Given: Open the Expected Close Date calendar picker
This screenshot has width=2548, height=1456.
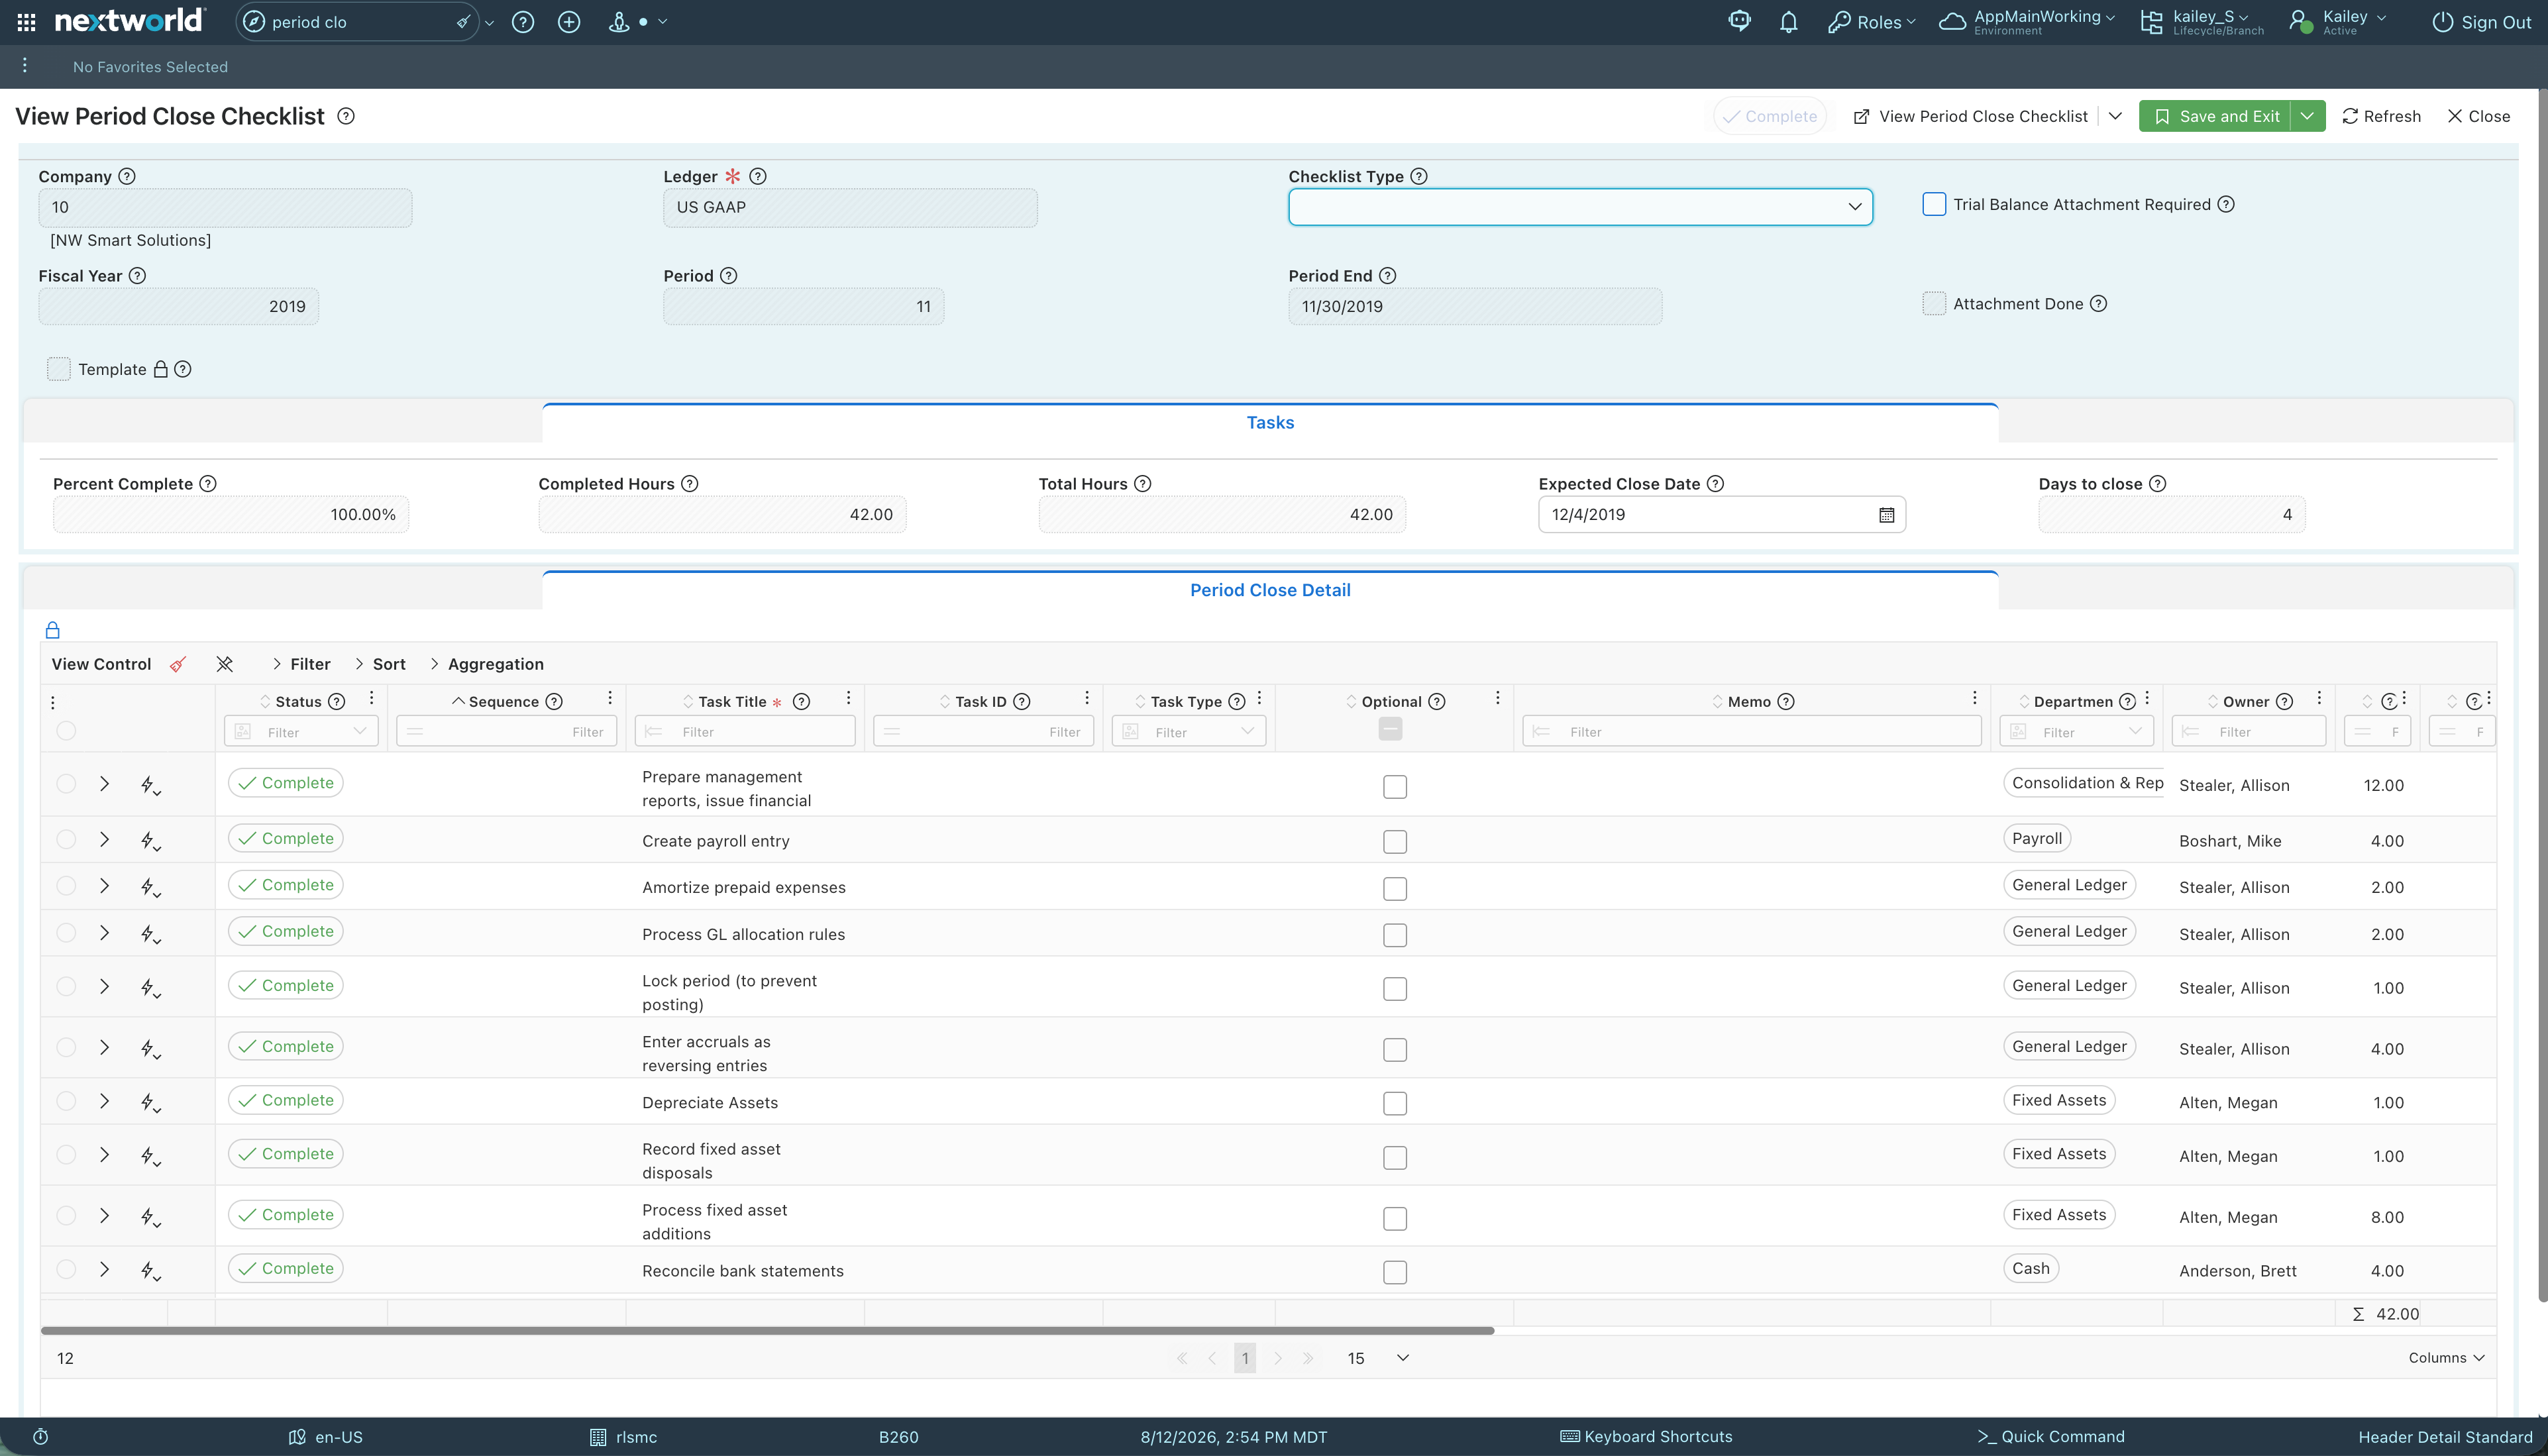Looking at the screenshot, I should point(1886,515).
